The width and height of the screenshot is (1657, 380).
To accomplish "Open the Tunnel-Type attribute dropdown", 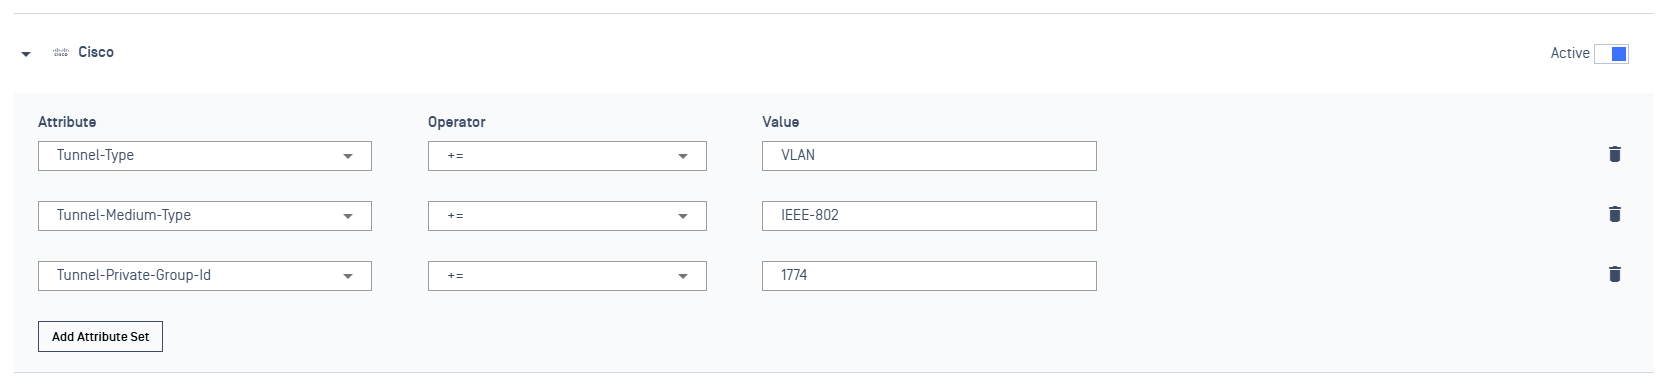I will tap(205, 156).
